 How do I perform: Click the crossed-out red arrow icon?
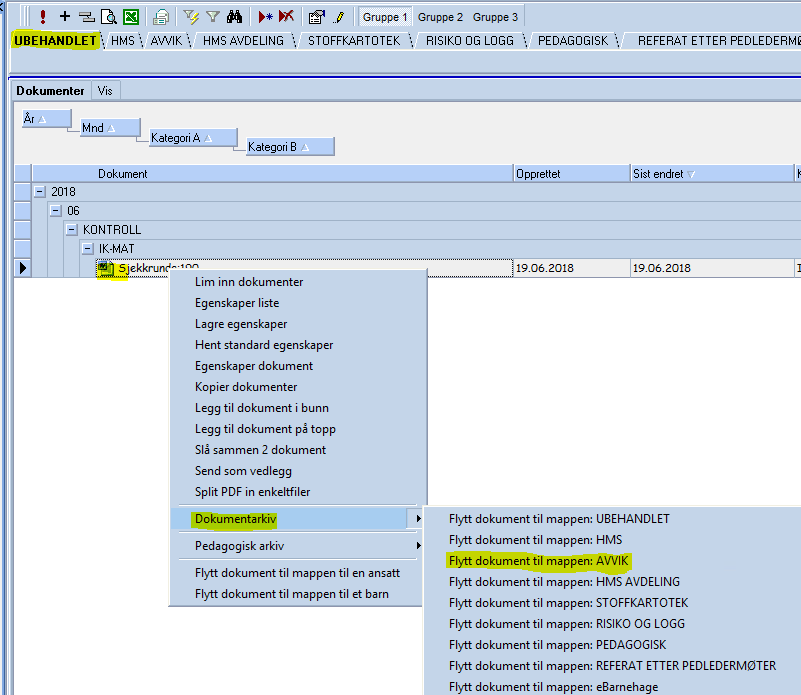[x=287, y=17]
